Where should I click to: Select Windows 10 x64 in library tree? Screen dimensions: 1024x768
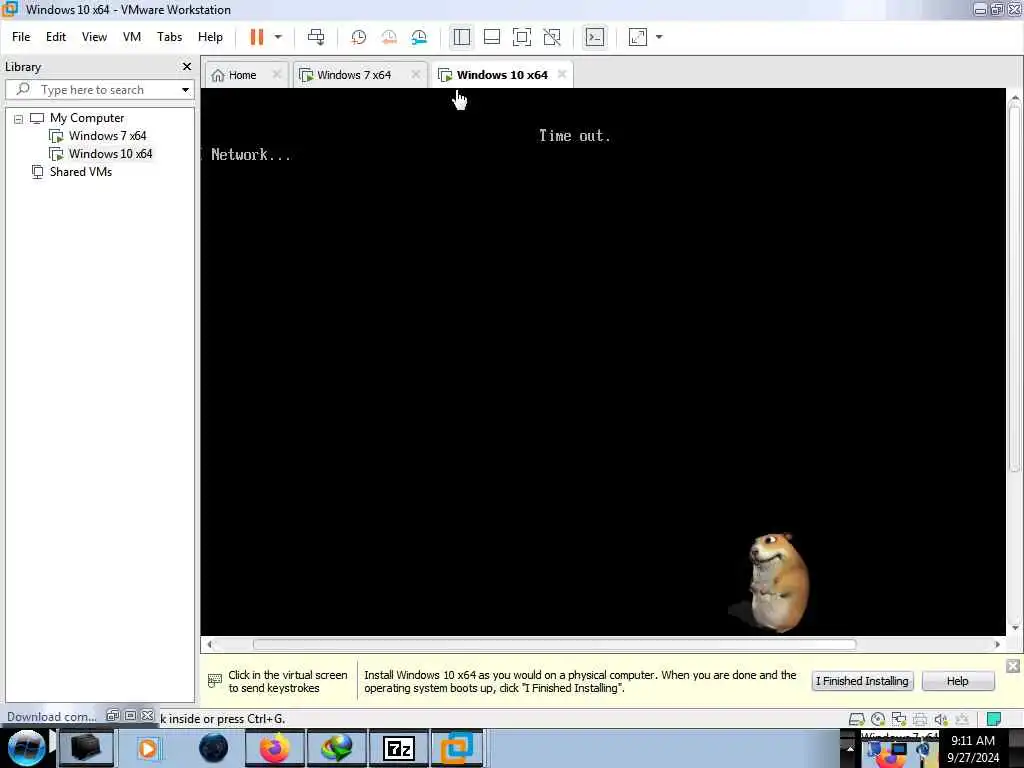tap(110, 154)
